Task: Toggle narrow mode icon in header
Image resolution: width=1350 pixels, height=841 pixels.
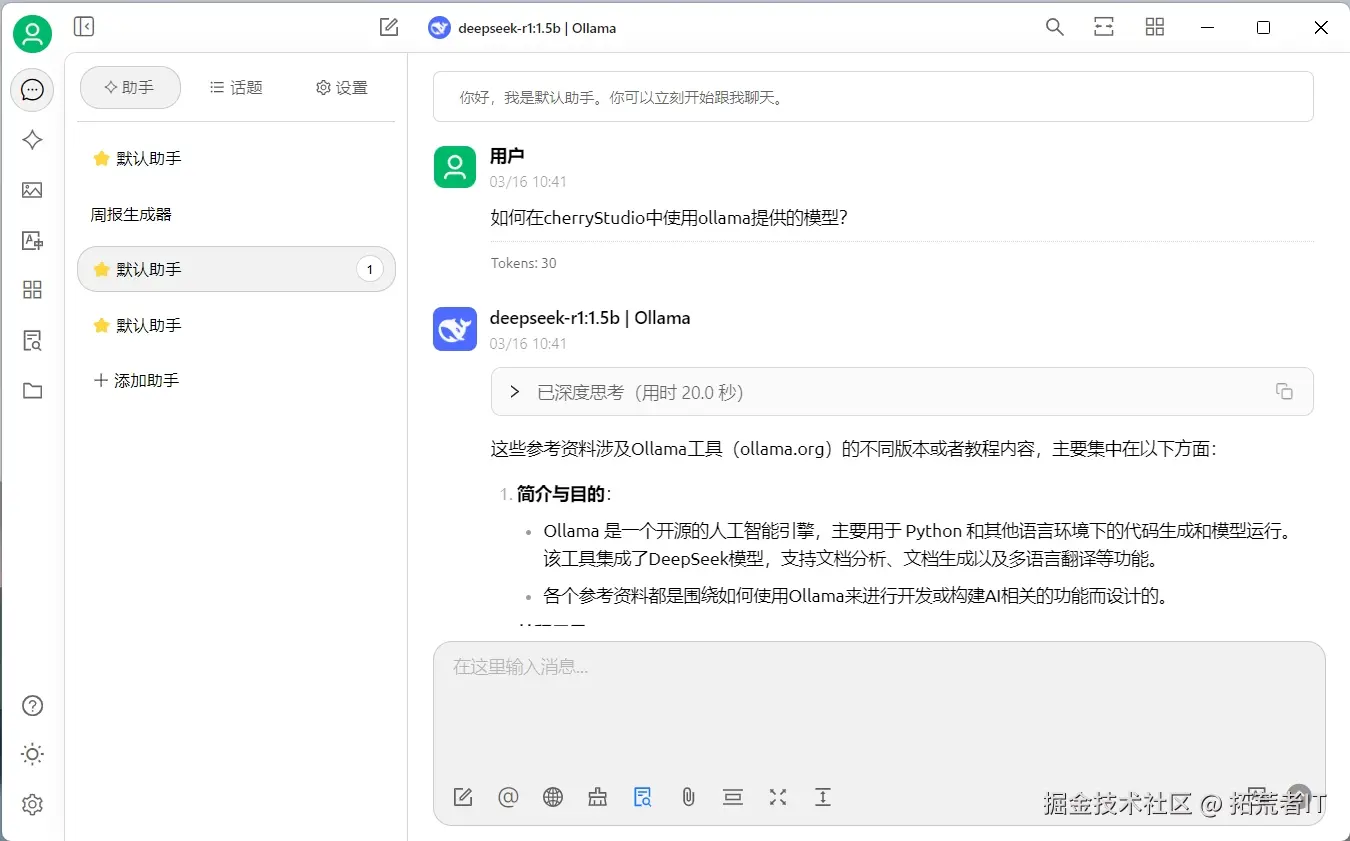Action: (x=1104, y=27)
